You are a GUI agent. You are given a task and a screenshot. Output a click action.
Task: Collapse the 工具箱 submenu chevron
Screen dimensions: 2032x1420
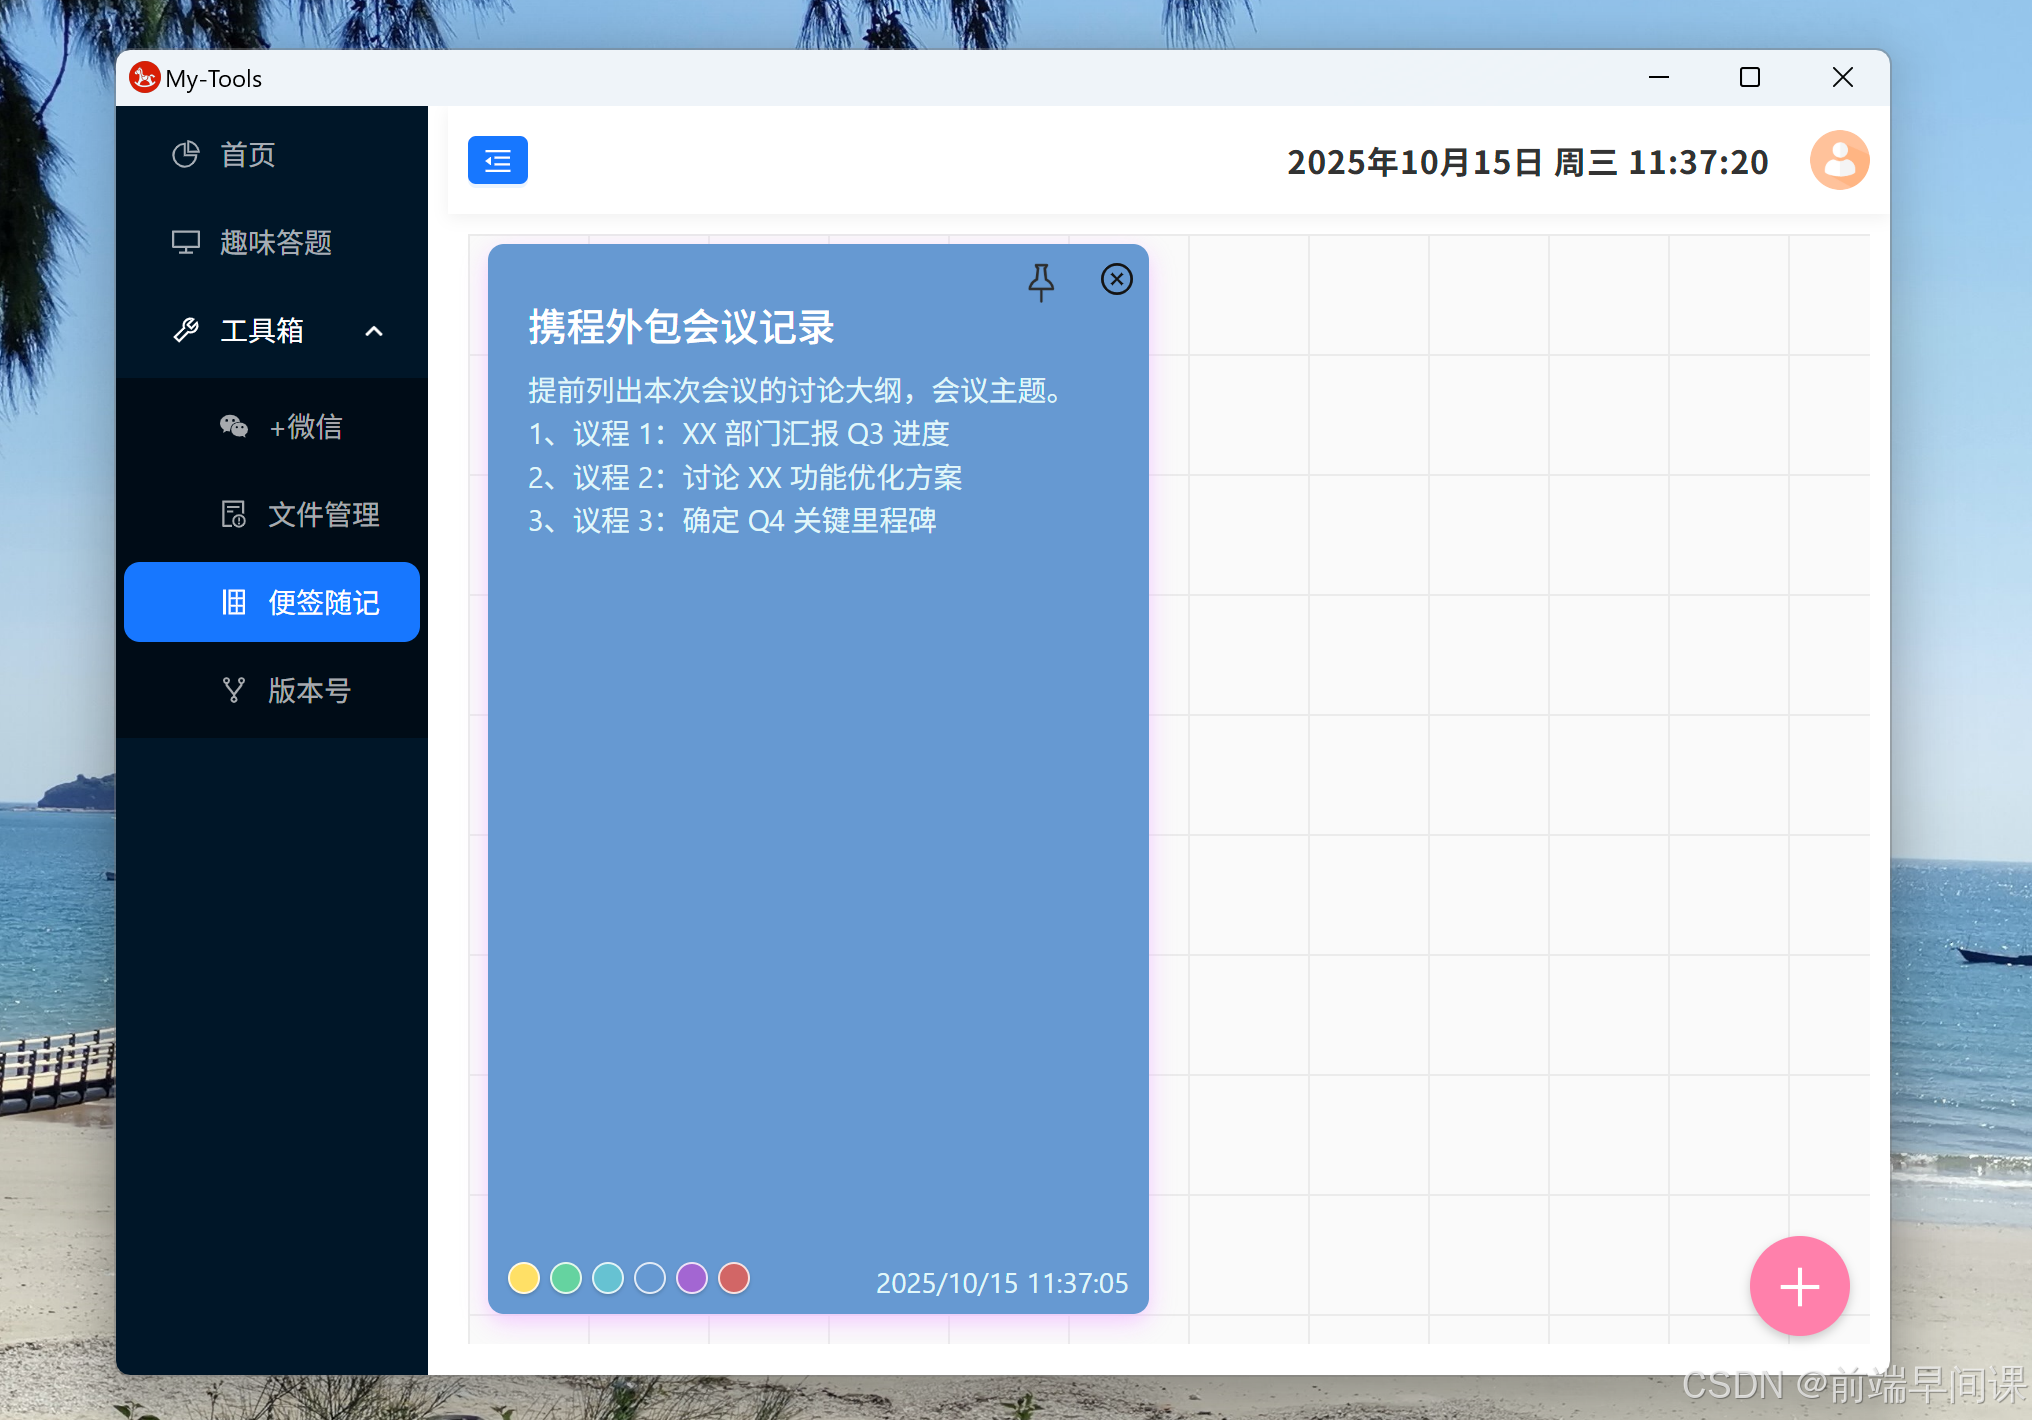[x=374, y=331]
